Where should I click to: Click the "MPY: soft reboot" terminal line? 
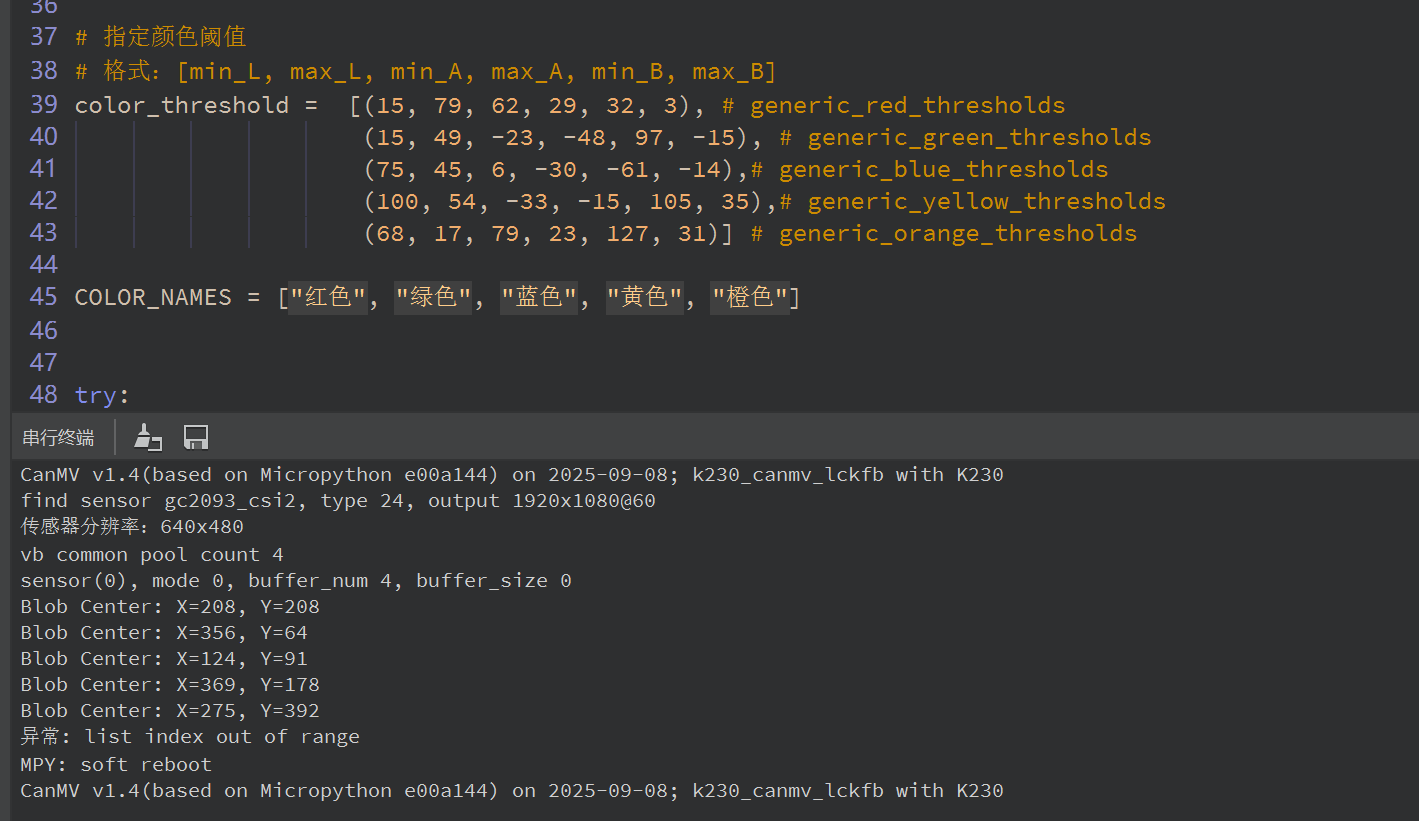coord(116,764)
